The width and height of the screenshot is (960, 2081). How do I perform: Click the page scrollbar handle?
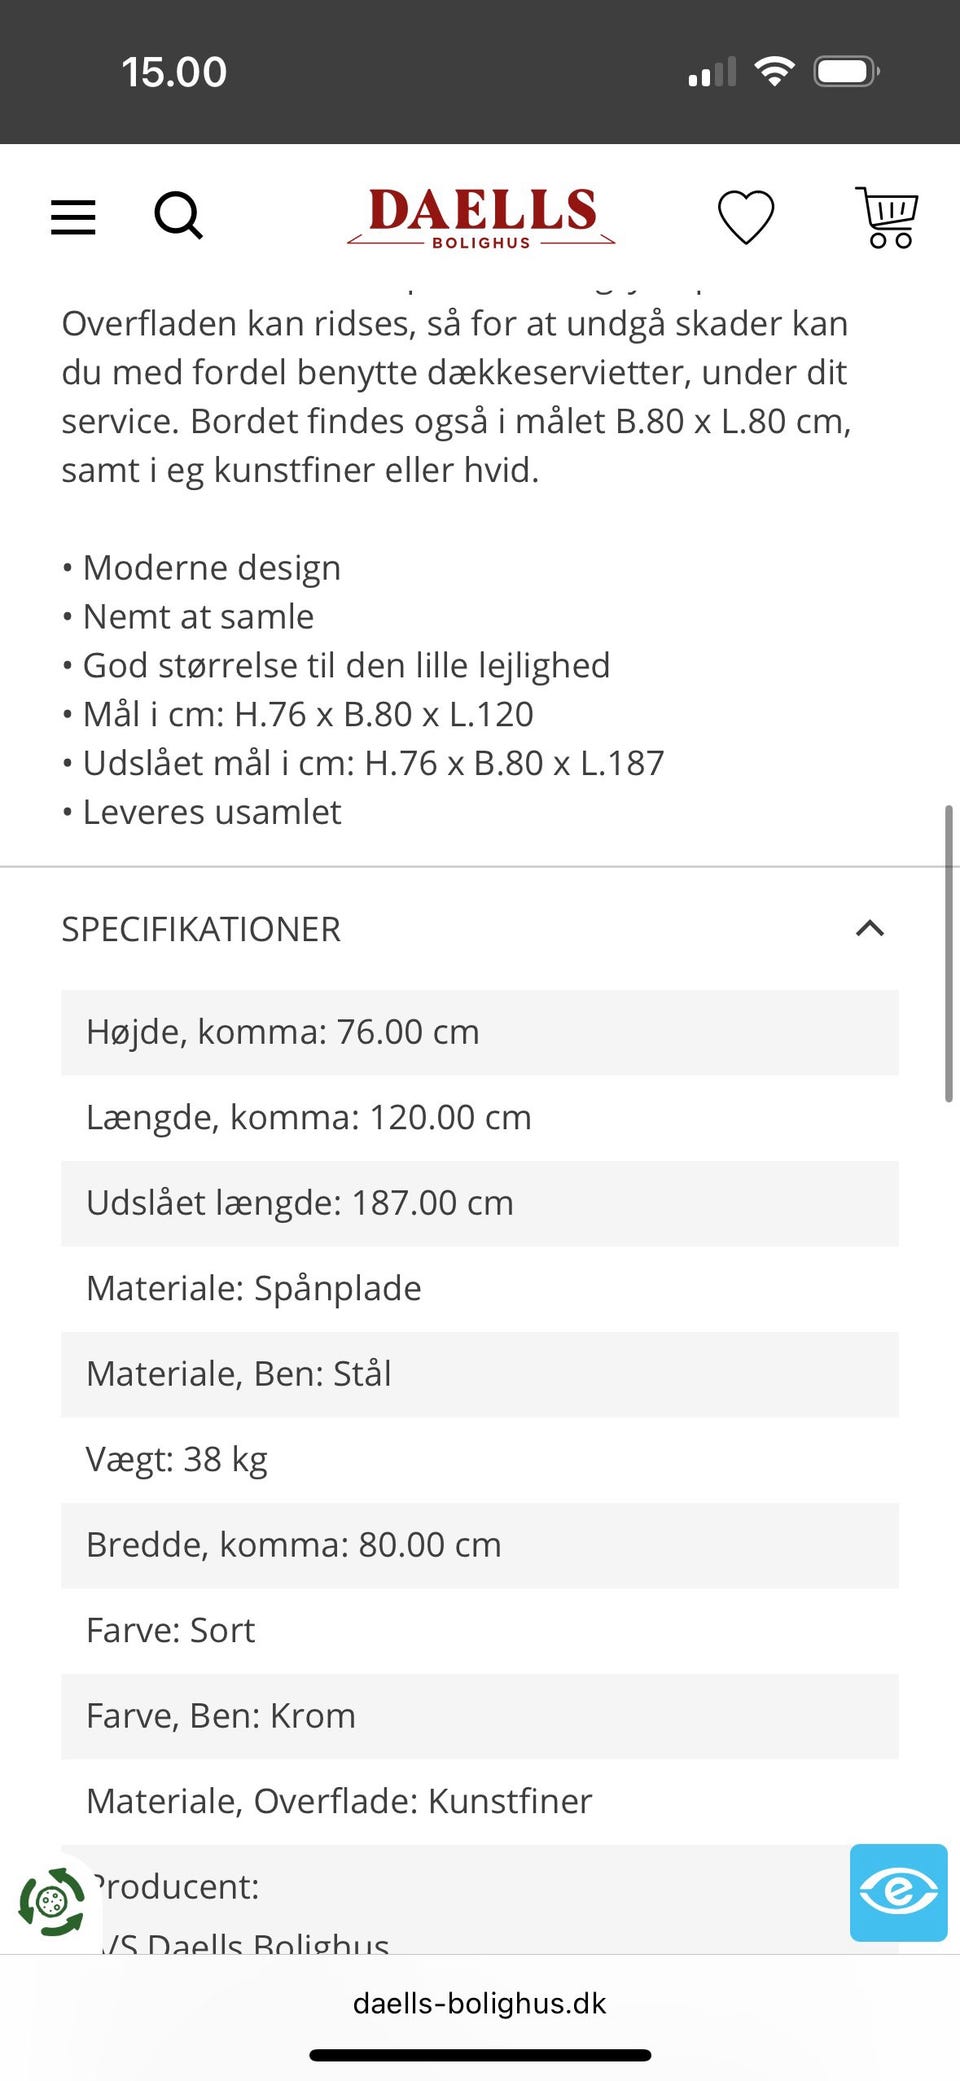pyautogui.click(x=948, y=953)
